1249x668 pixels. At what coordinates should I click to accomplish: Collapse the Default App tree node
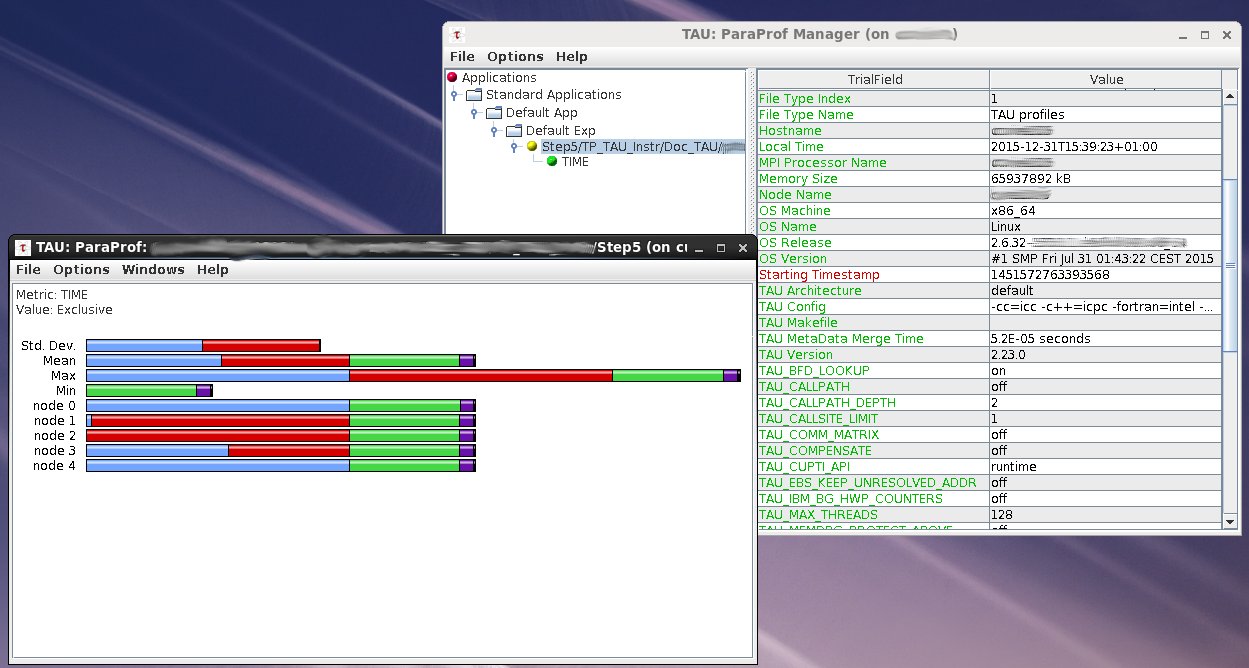pos(474,113)
